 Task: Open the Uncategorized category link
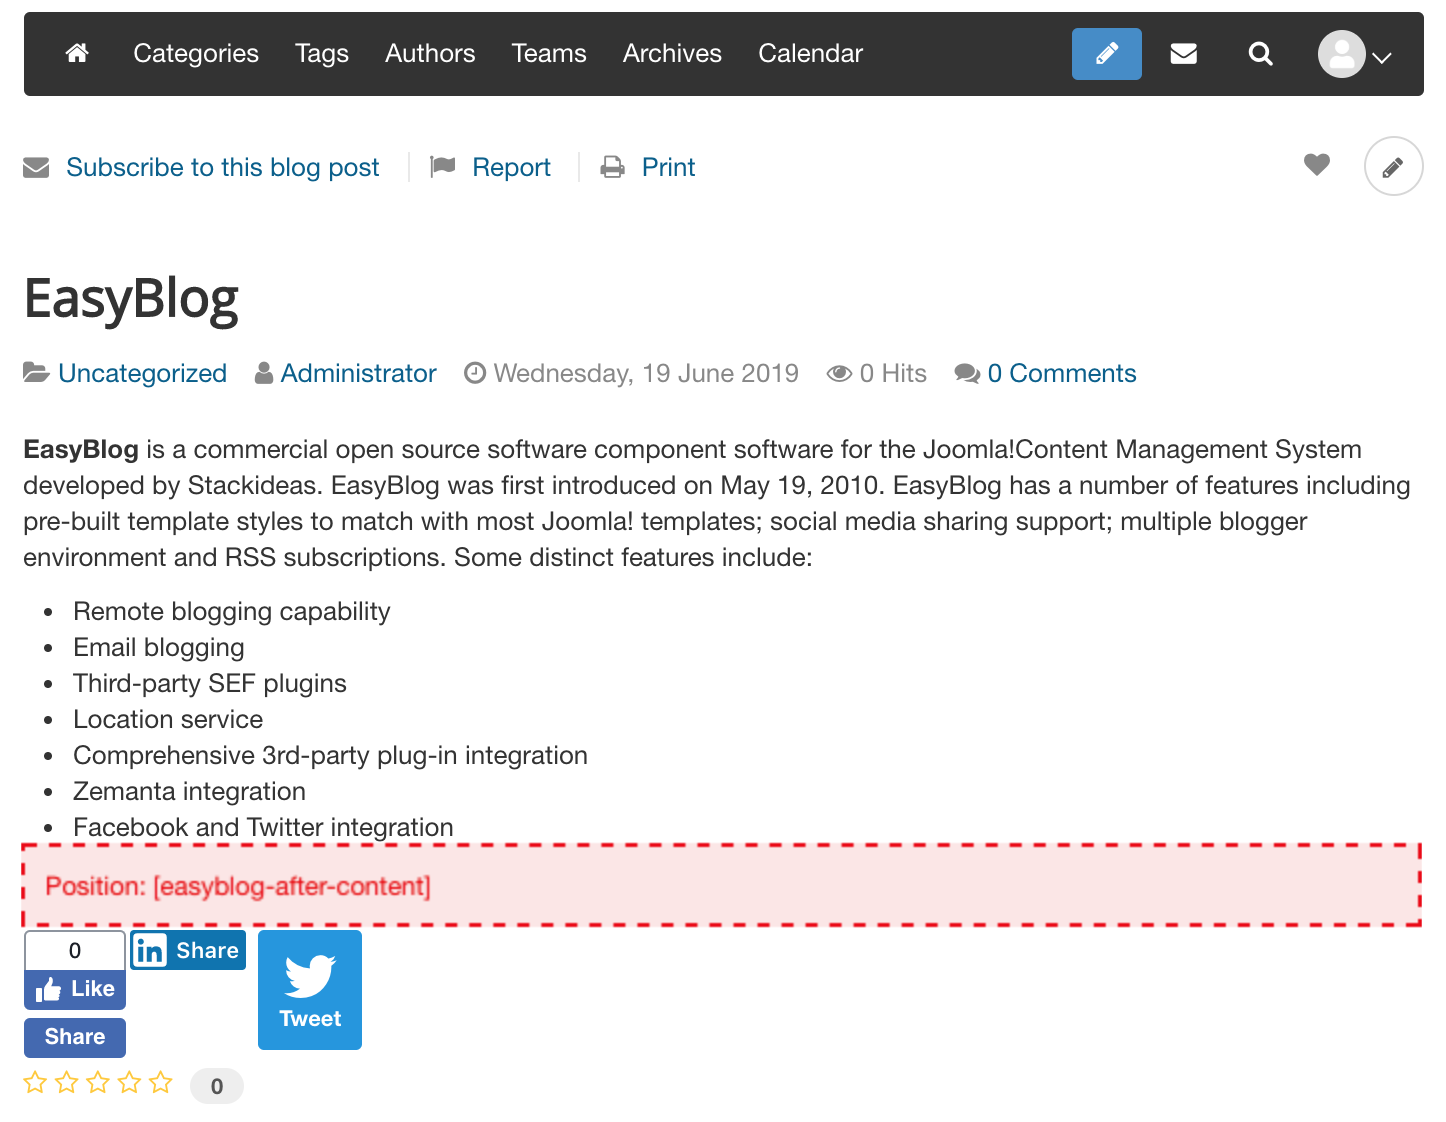point(142,373)
